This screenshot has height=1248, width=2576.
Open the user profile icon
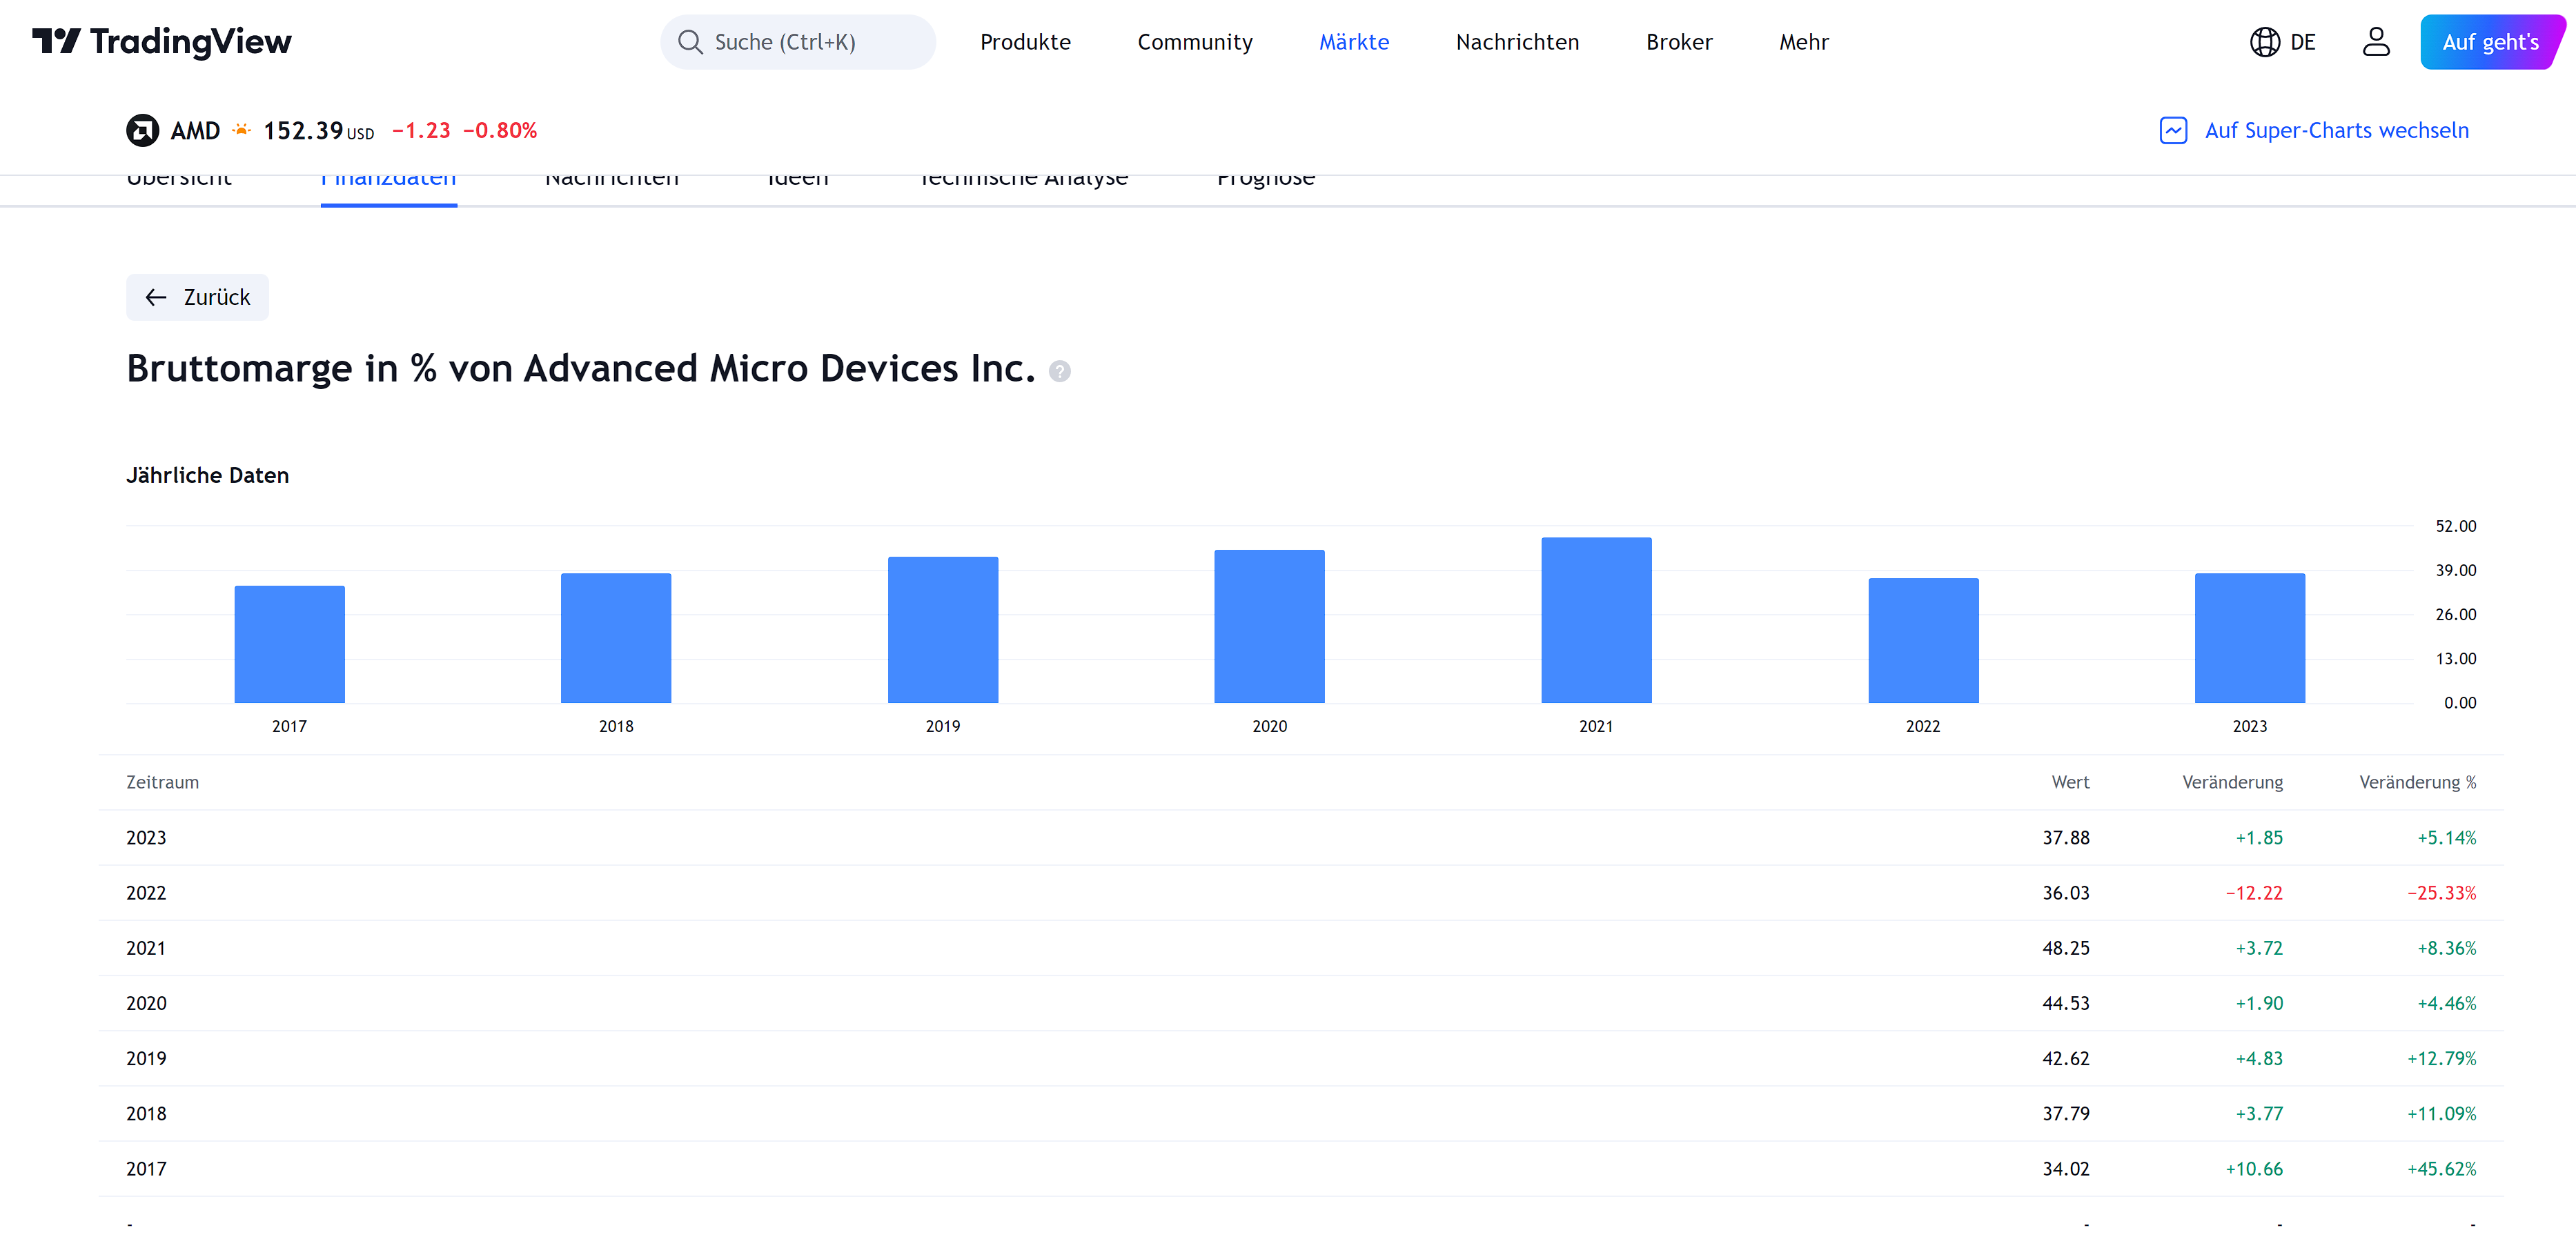coord(2376,42)
